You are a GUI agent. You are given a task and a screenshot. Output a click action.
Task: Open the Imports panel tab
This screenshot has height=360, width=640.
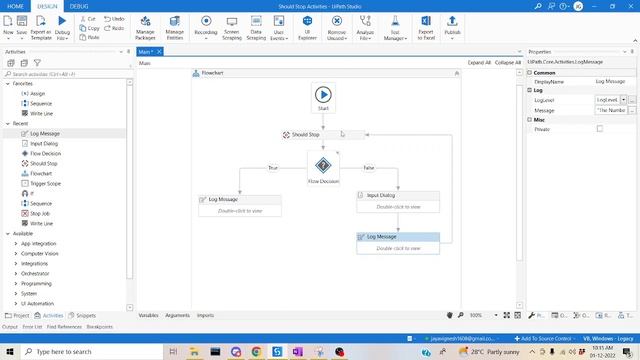tap(205, 315)
